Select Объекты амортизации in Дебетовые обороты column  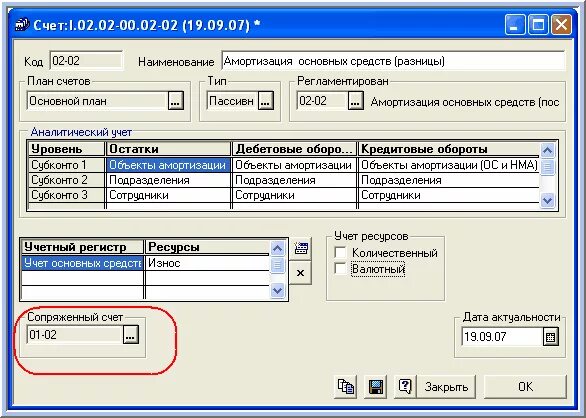pos(295,165)
